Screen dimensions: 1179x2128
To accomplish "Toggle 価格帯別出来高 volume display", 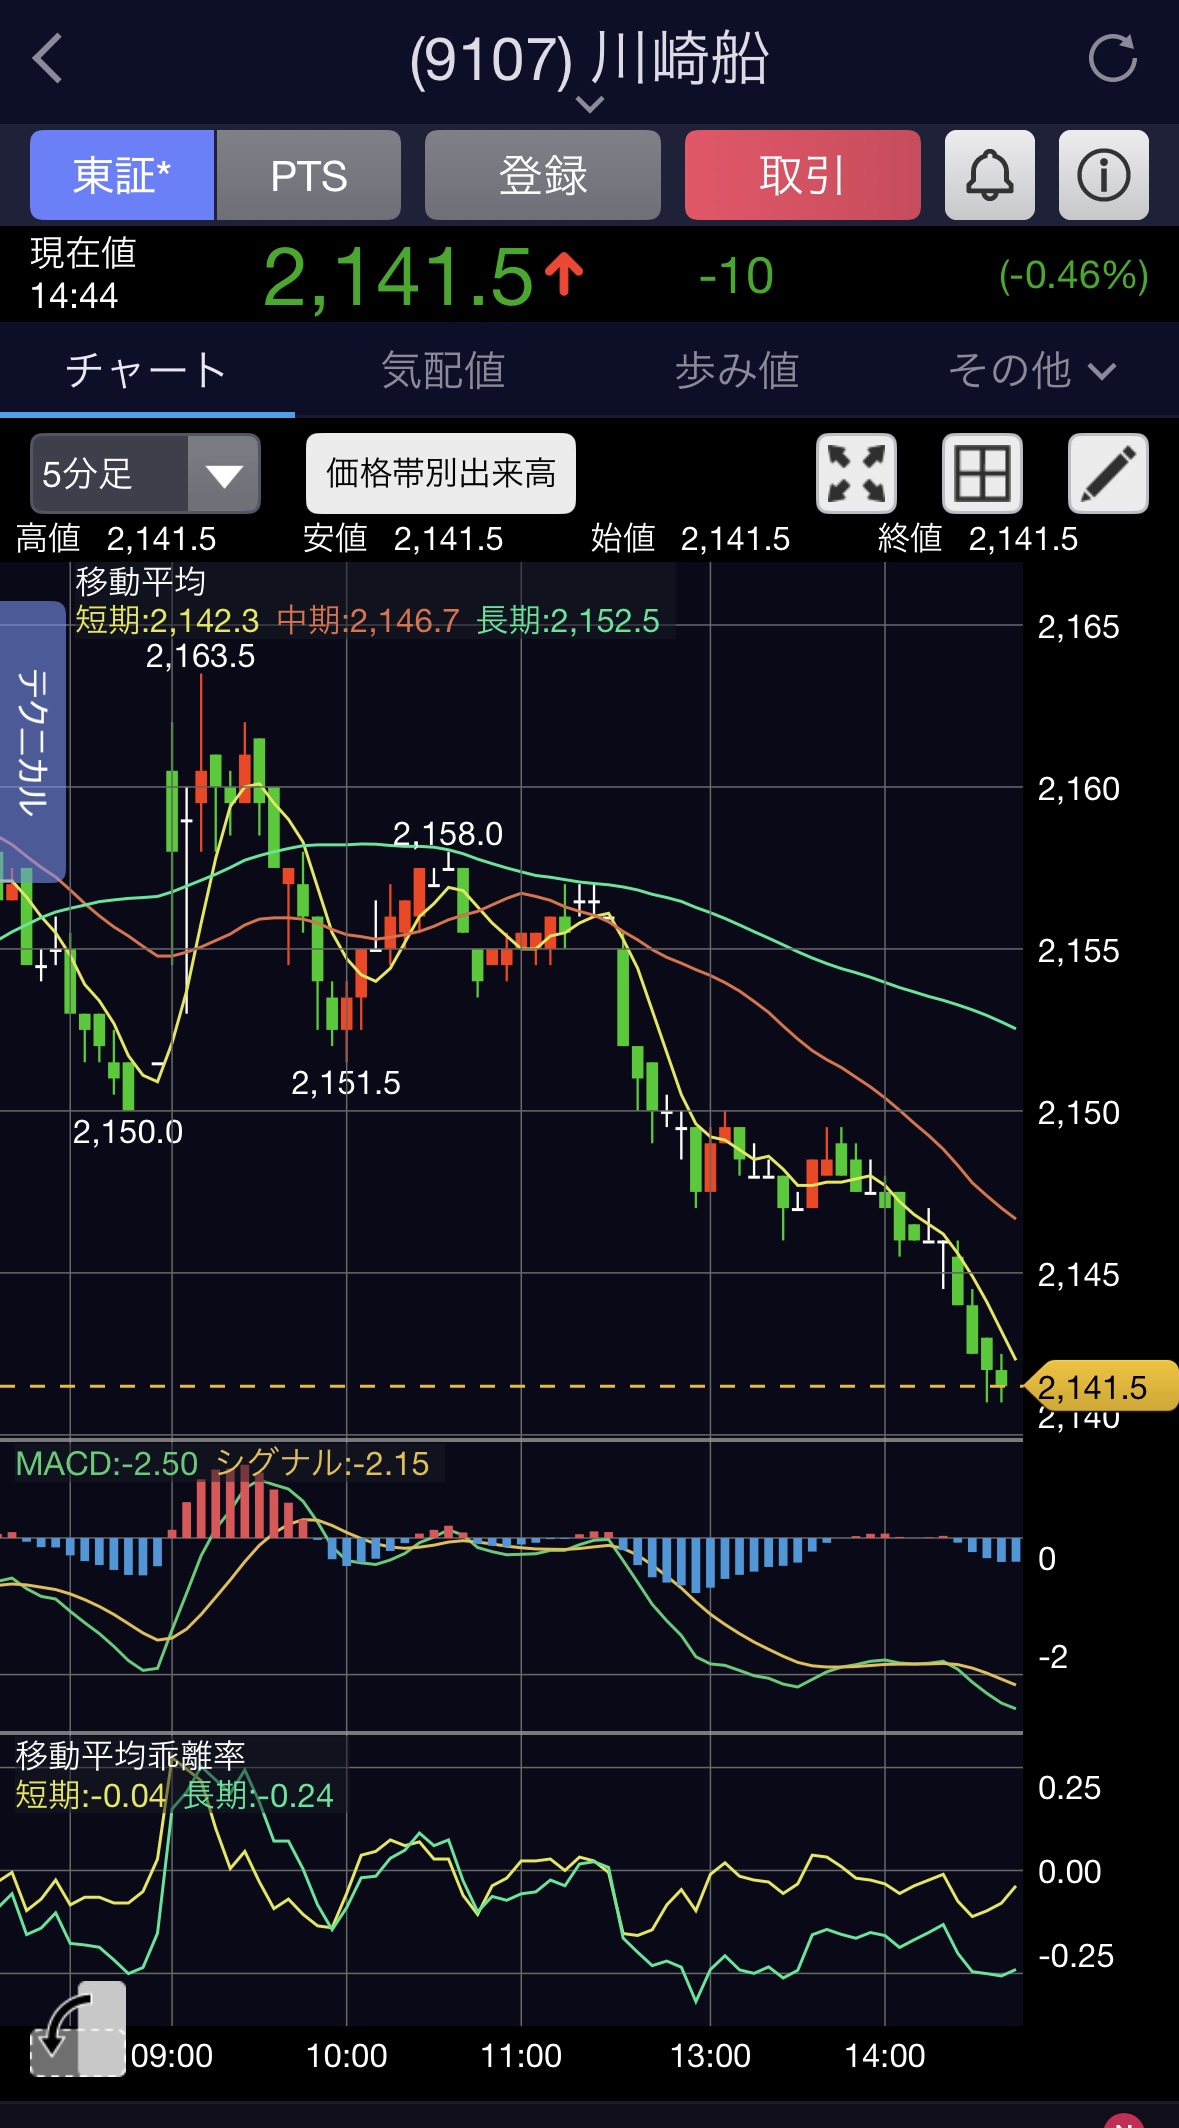I will click(x=441, y=473).
